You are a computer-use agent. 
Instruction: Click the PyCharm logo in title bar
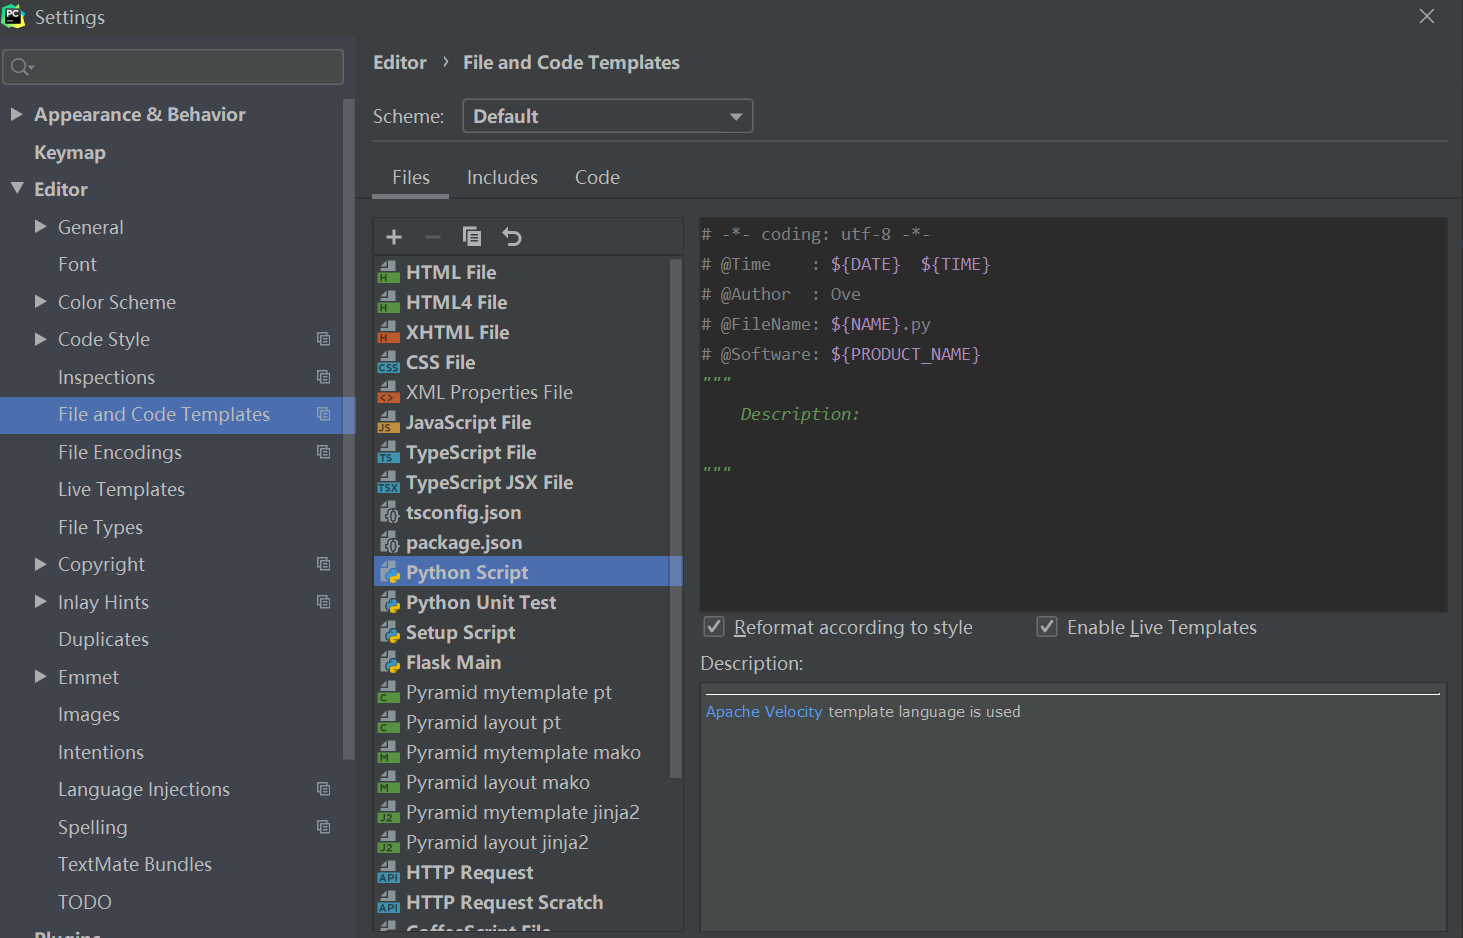(x=15, y=16)
